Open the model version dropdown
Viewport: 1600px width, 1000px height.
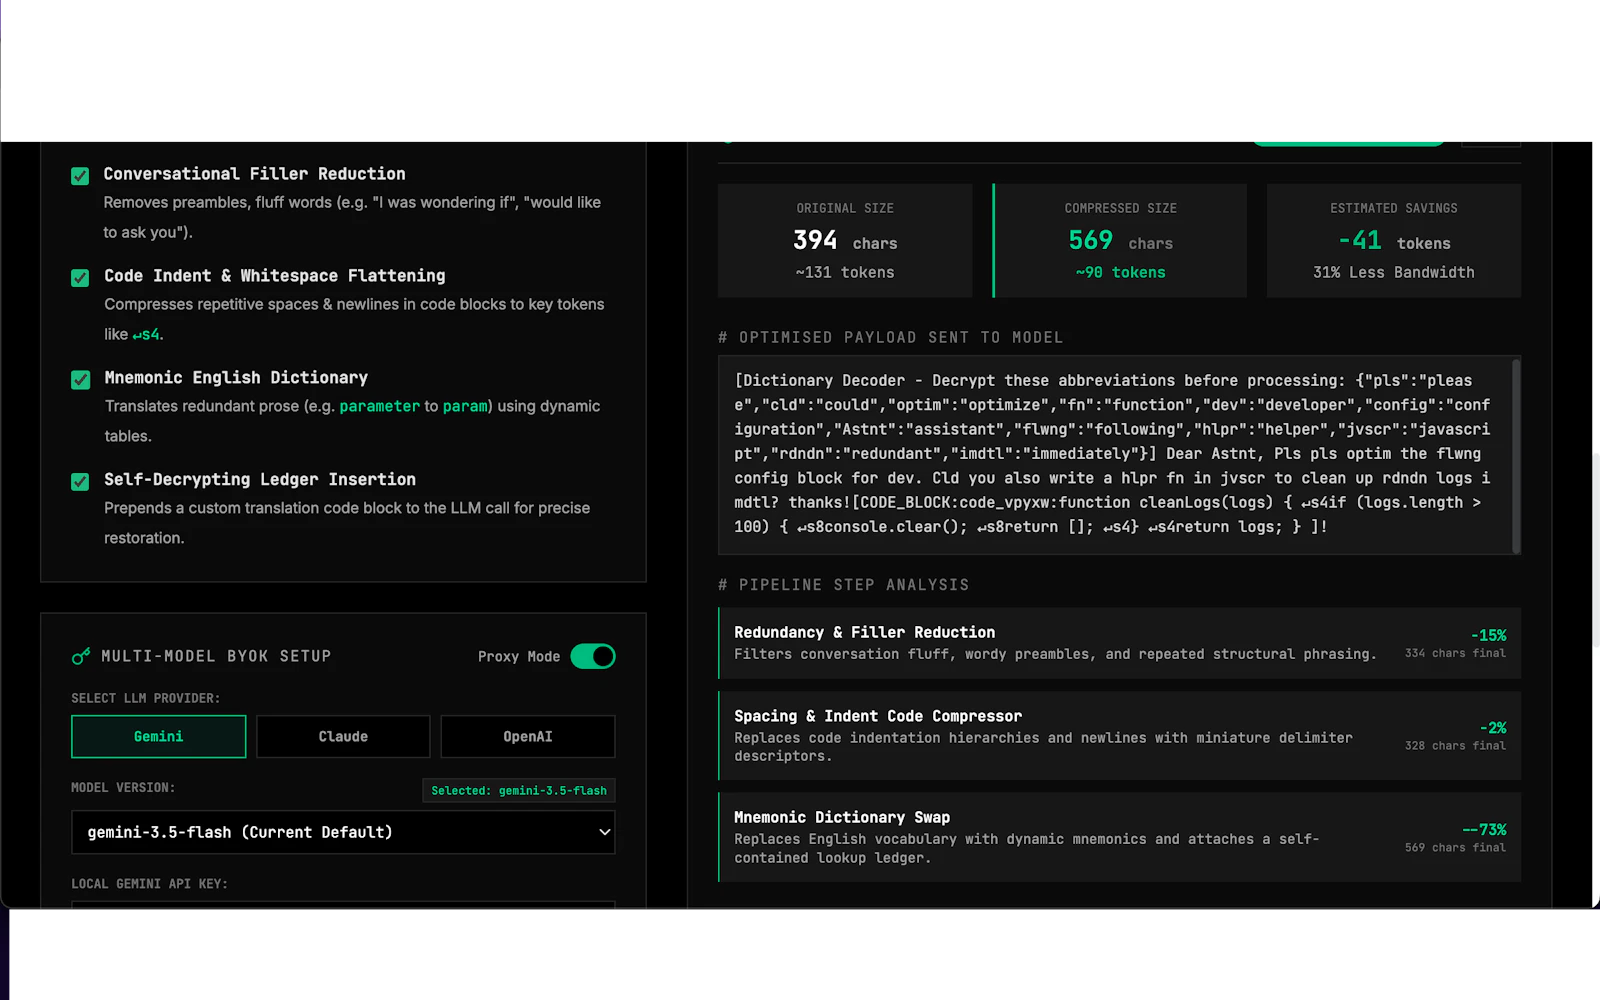tap(343, 832)
